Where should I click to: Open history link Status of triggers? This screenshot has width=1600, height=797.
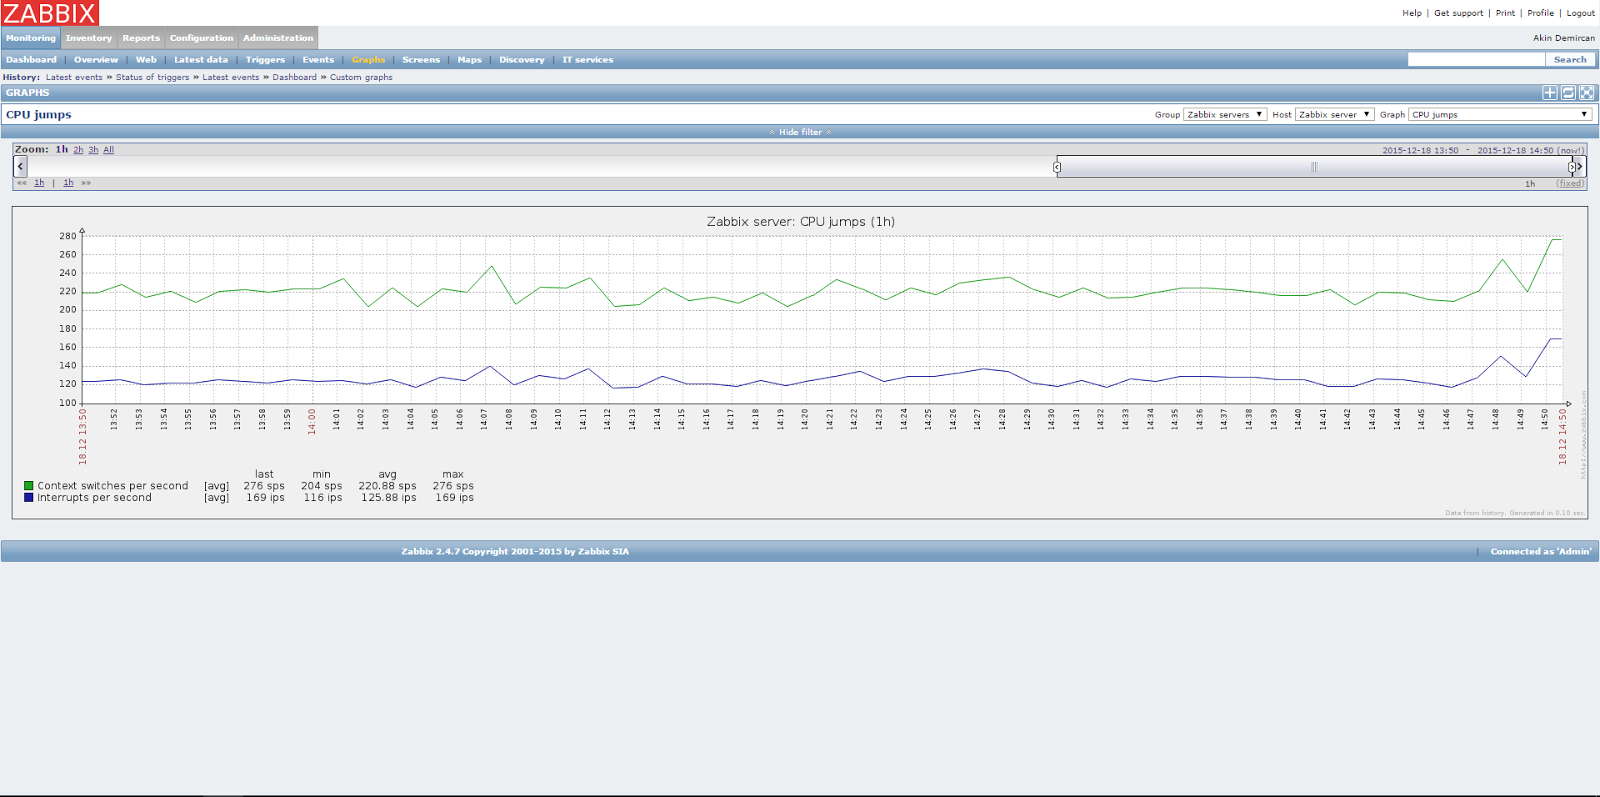[x=152, y=77]
